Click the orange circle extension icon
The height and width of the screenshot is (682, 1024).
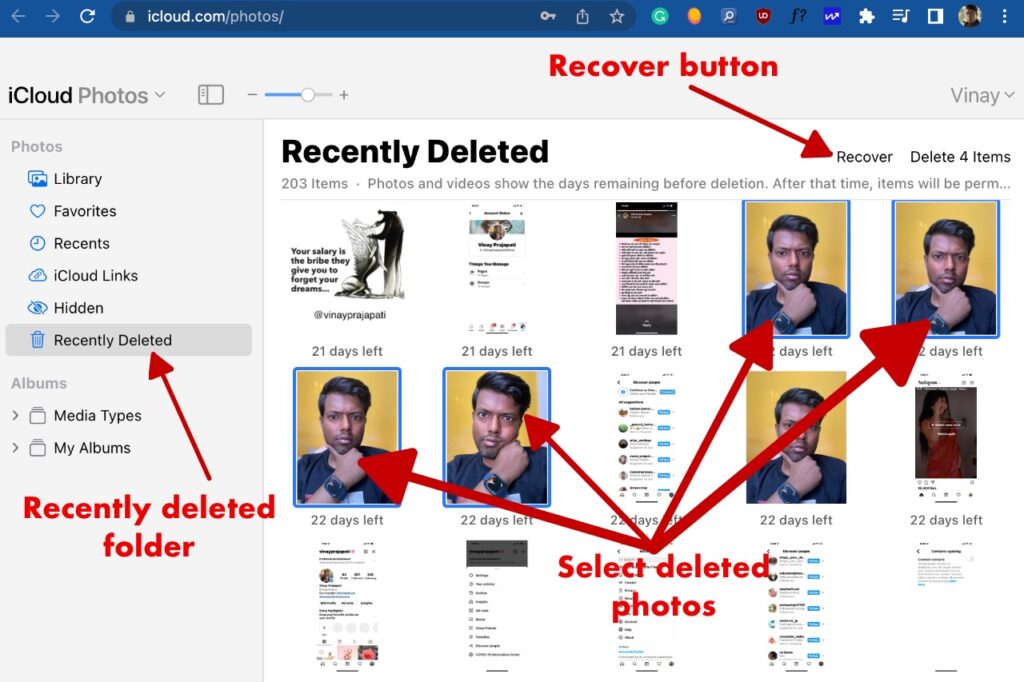pyautogui.click(x=694, y=16)
